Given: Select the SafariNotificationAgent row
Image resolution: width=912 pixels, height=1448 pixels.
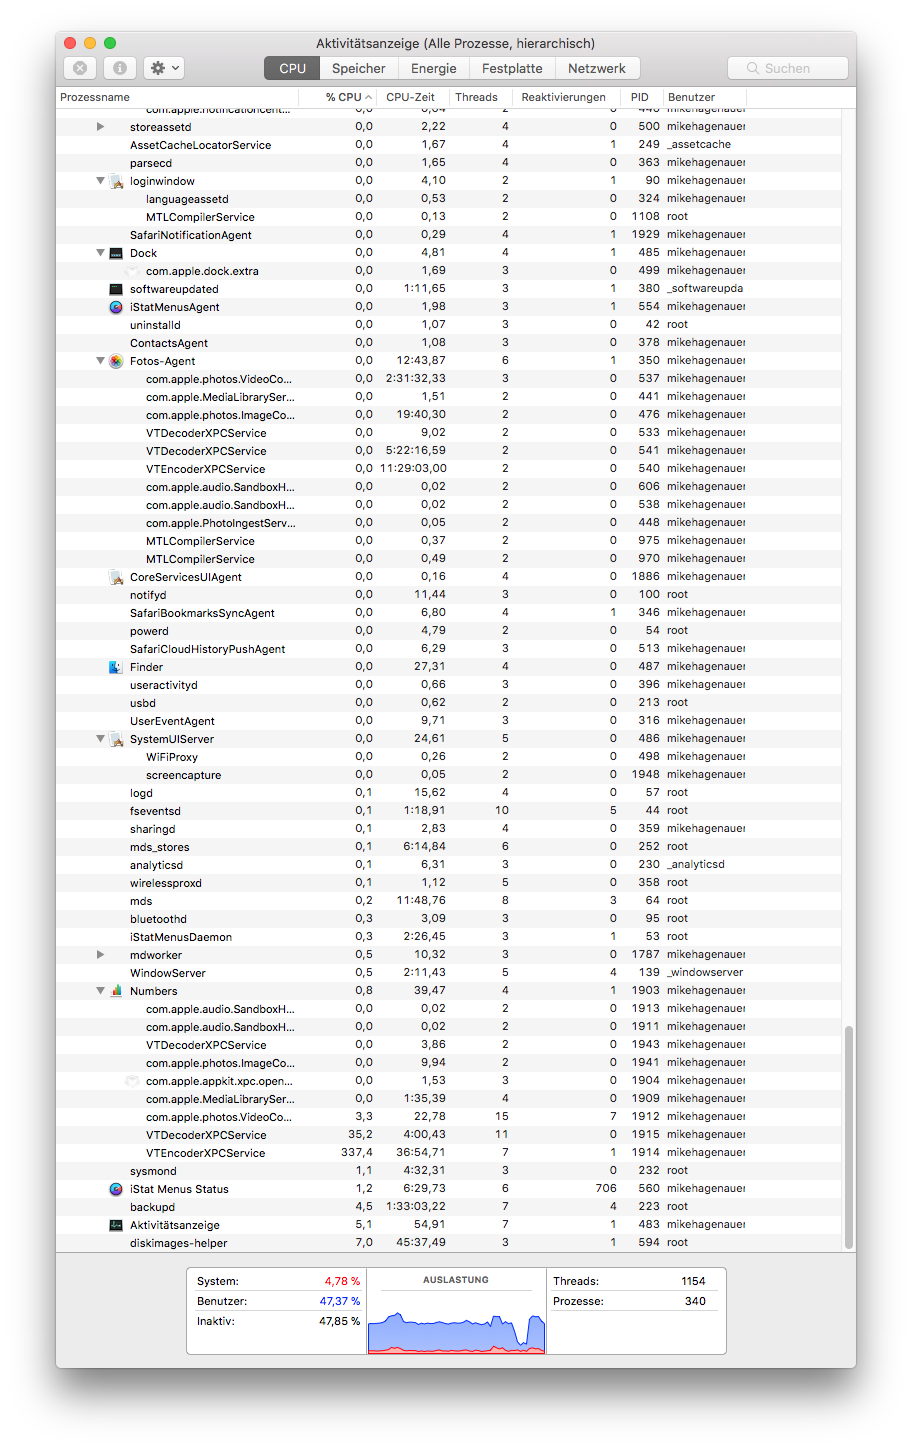Looking at the screenshot, I should (x=450, y=235).
